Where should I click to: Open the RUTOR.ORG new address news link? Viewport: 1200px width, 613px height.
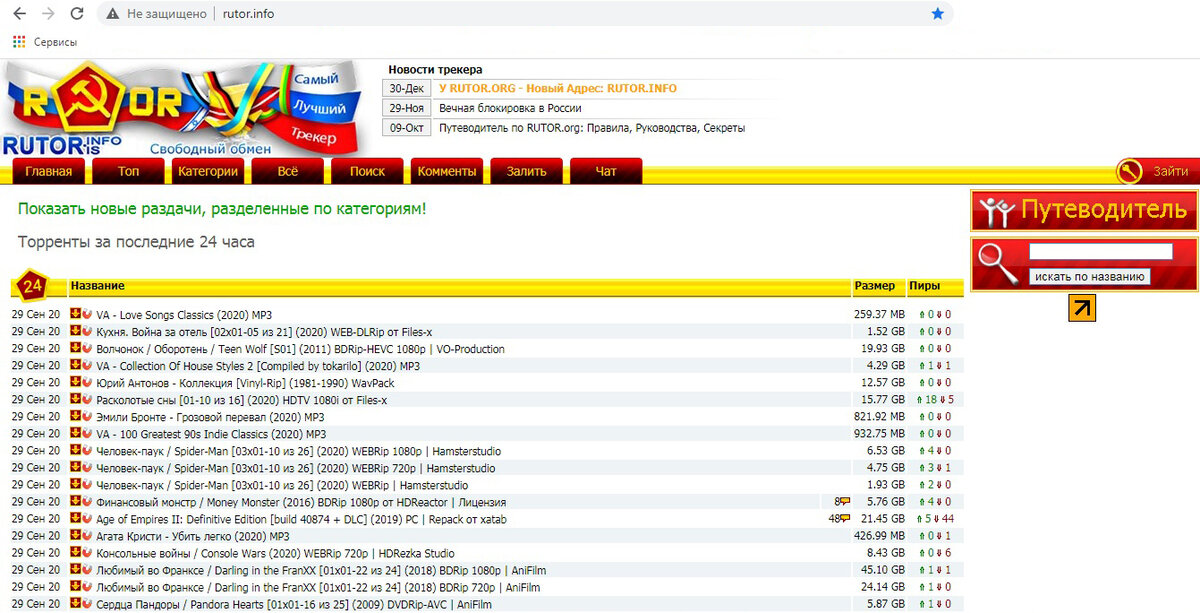tap(558, 88)
